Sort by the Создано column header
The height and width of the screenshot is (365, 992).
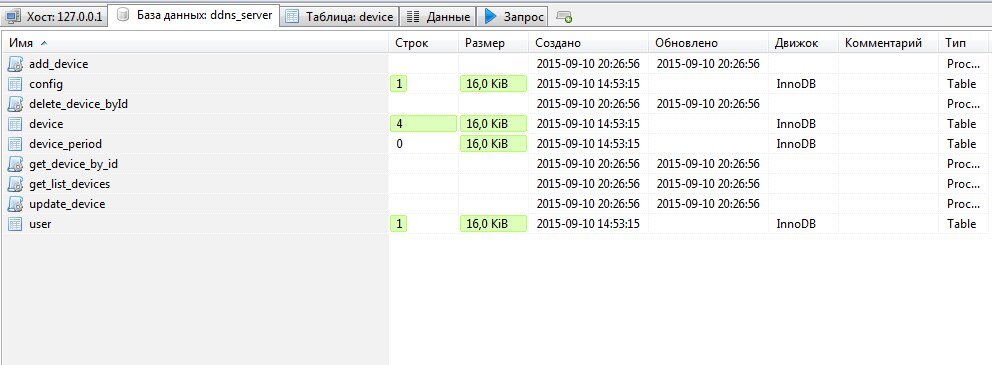[588, 43]
